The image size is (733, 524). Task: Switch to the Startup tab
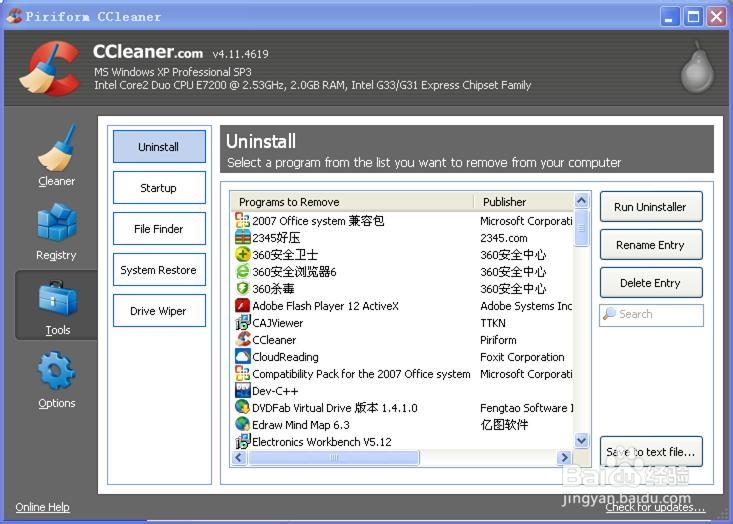click(159, 188)
